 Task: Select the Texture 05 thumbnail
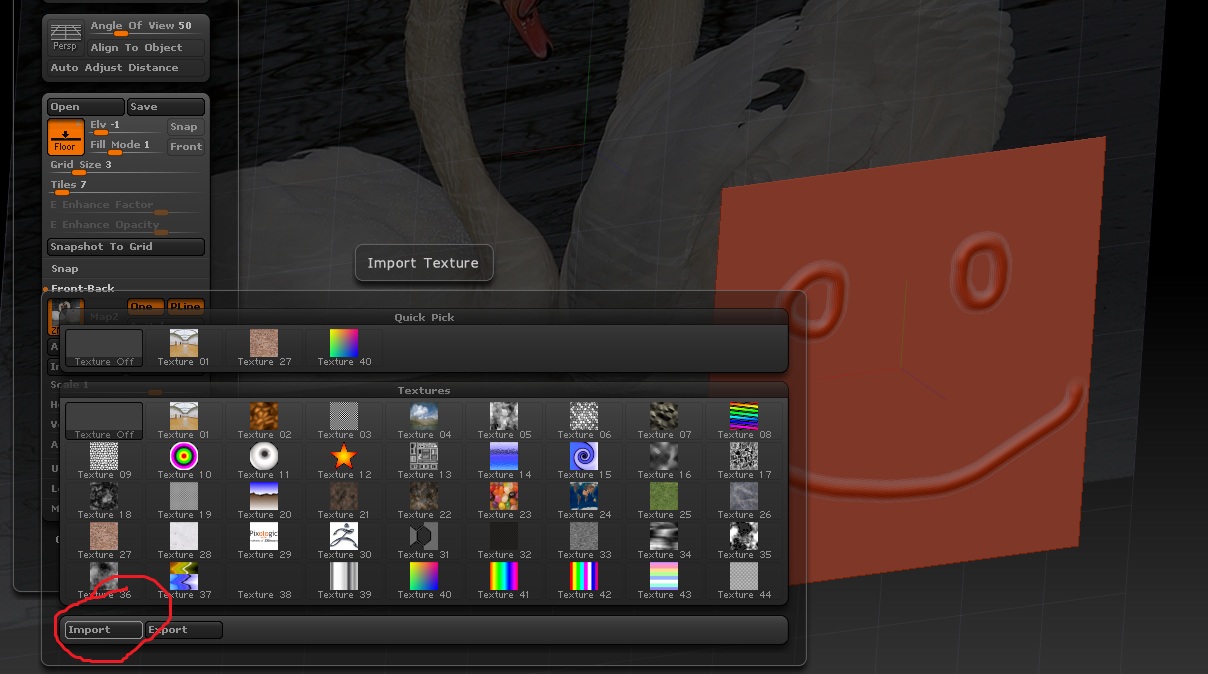pyautogui.click(x=504, y=421)
